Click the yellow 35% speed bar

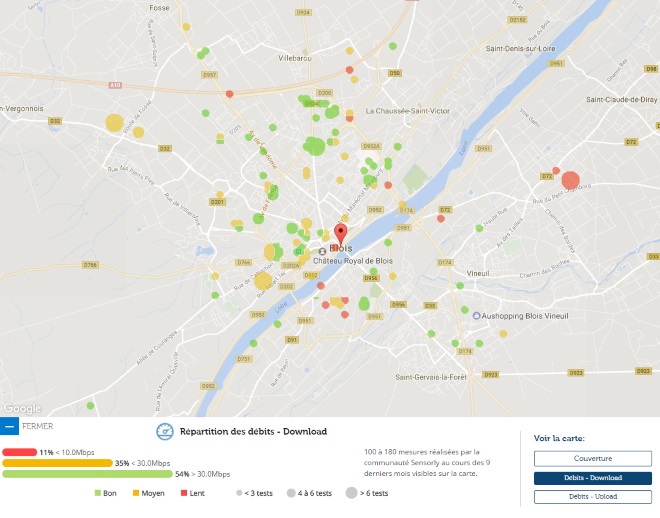point(57,463)
